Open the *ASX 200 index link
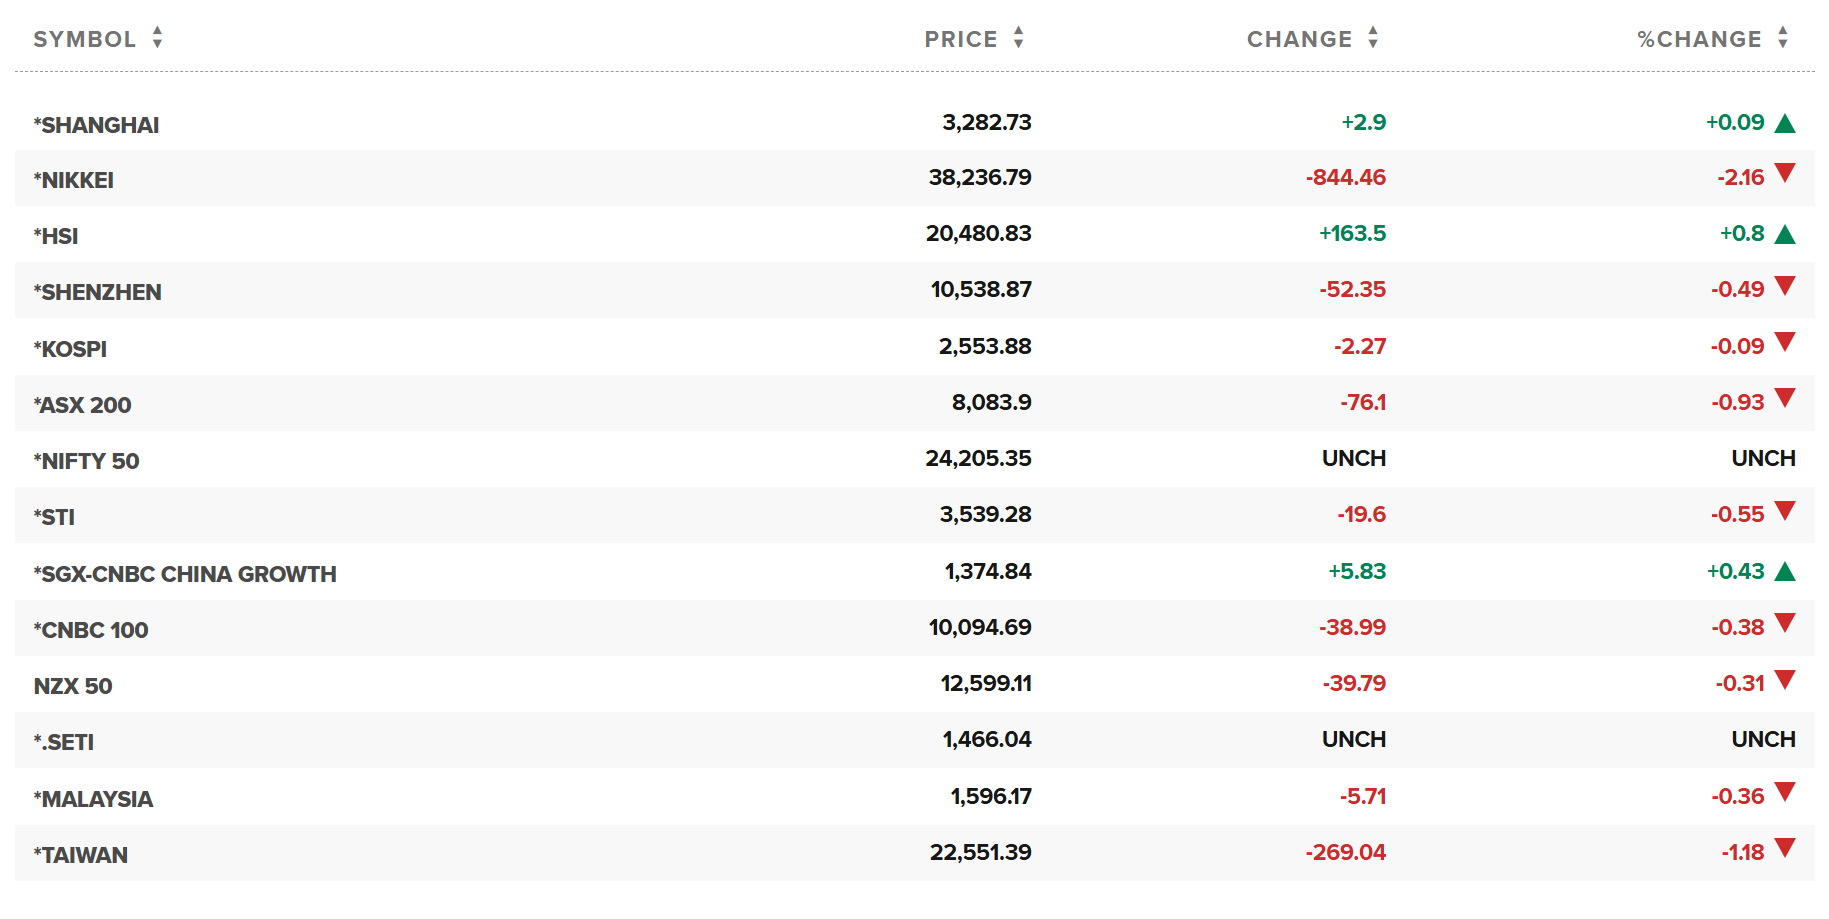1829x919 pixels. coord(82,405)
